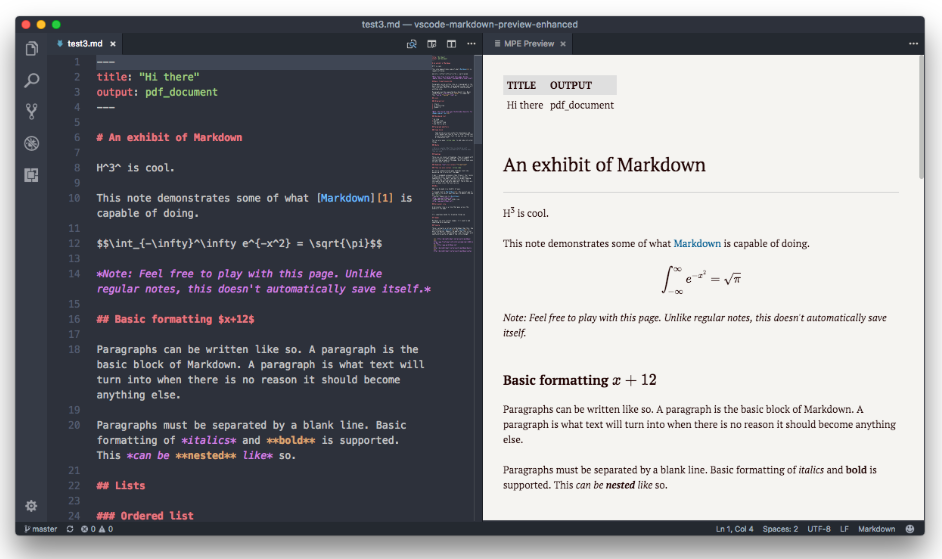
Task: Open the Search view in activity bar
Action: [x=32, y=80]
